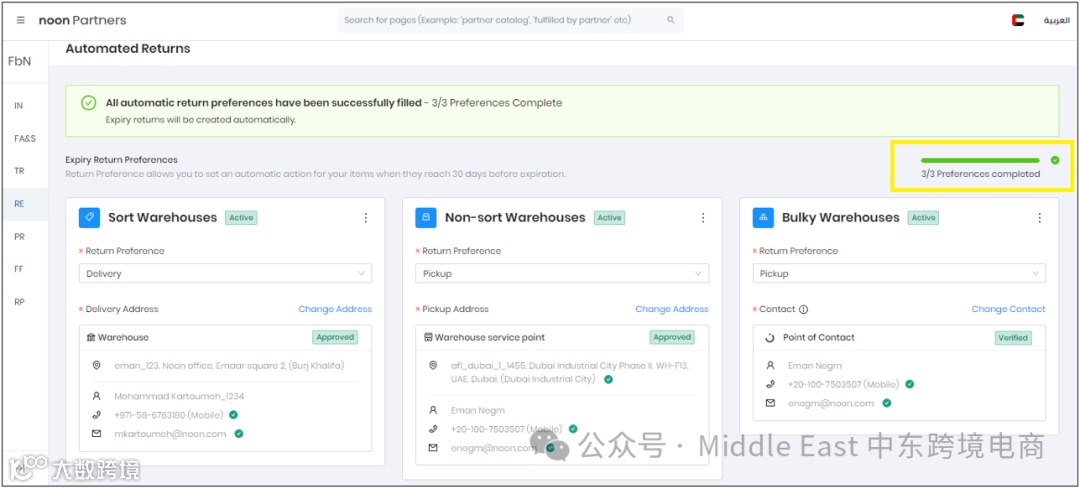Open the IN sidebar section

coord(19,106)
